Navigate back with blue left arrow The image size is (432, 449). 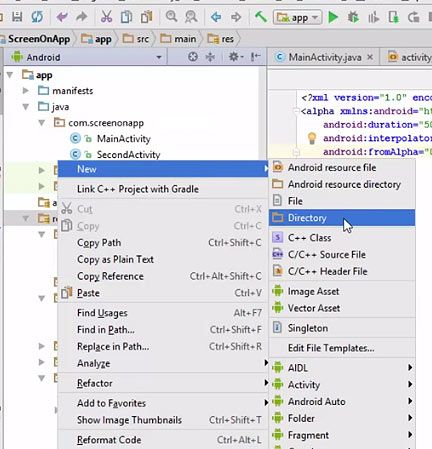216,17
